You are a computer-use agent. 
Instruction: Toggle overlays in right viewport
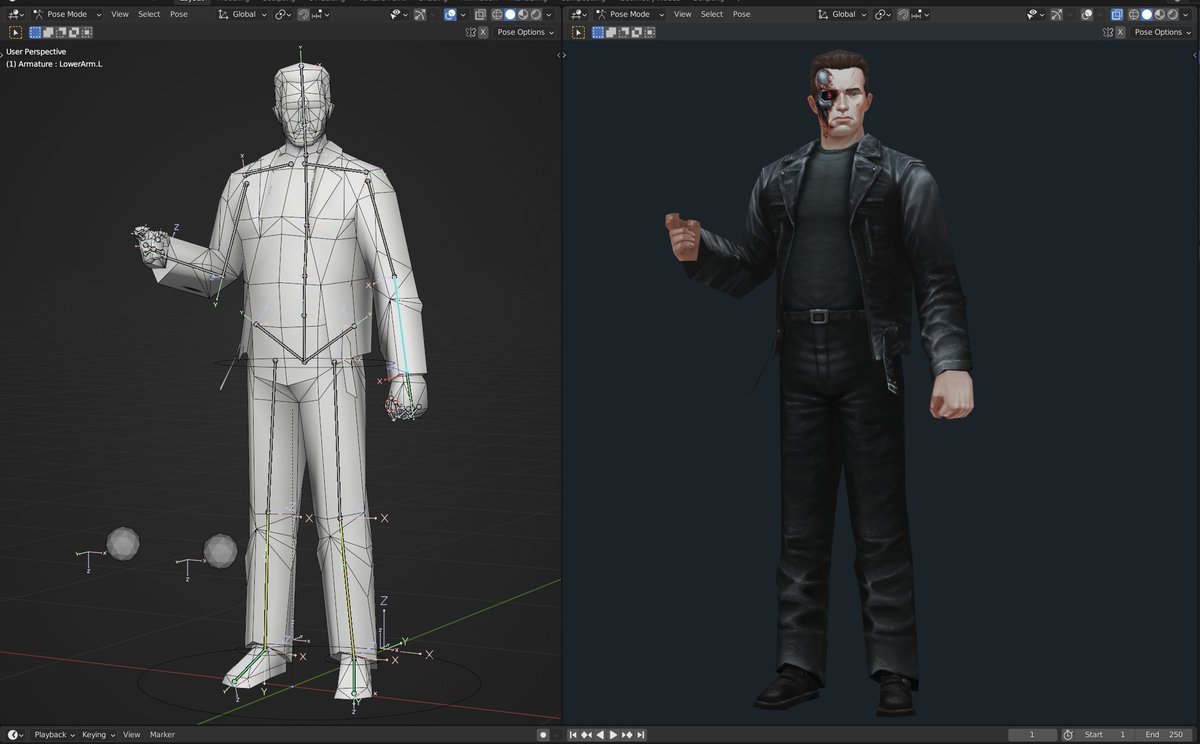pos(1087,15)
